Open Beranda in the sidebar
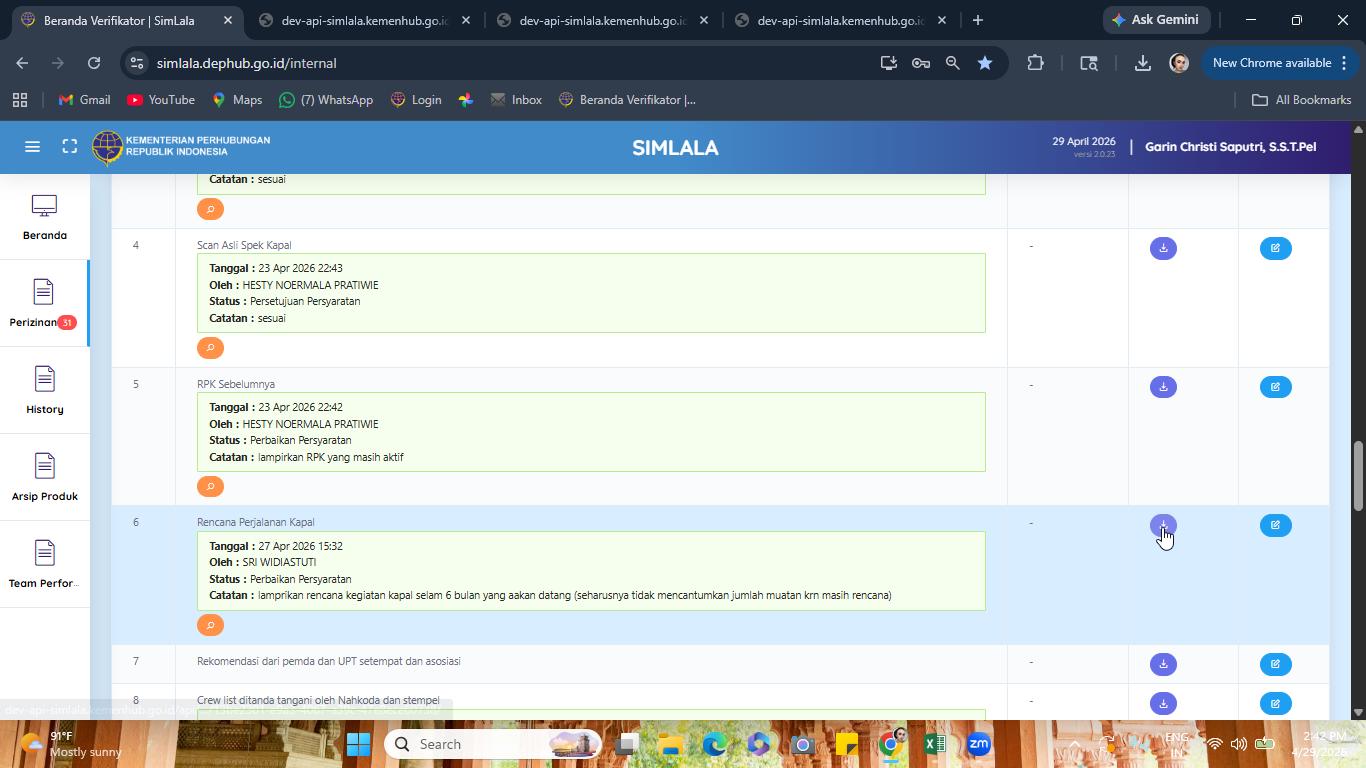Viewport: 1366px width, 768px height. coord(44,217)
